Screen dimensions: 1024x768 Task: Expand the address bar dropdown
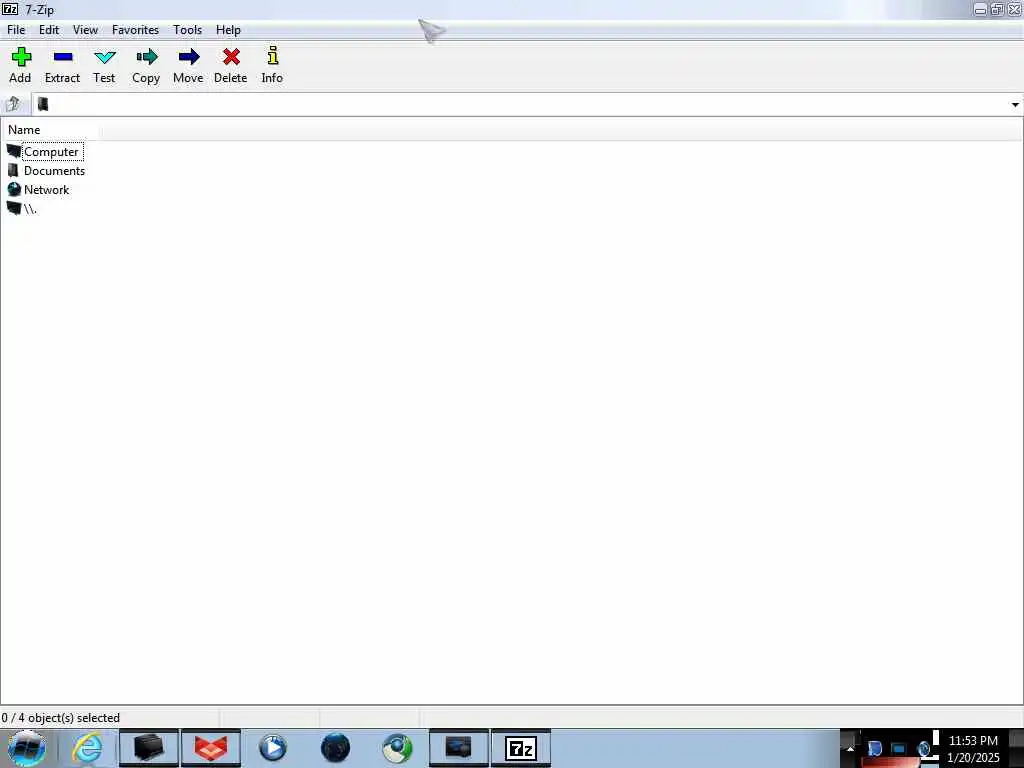click(x=1015, y=104)
